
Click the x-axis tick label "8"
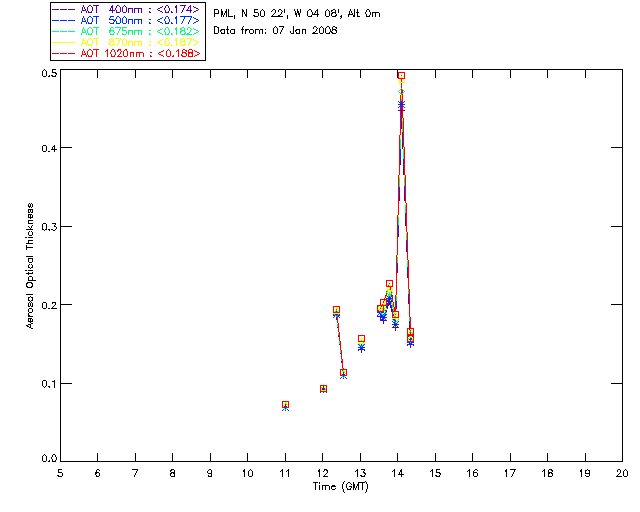pyautogui.click(x=173, y=474)
